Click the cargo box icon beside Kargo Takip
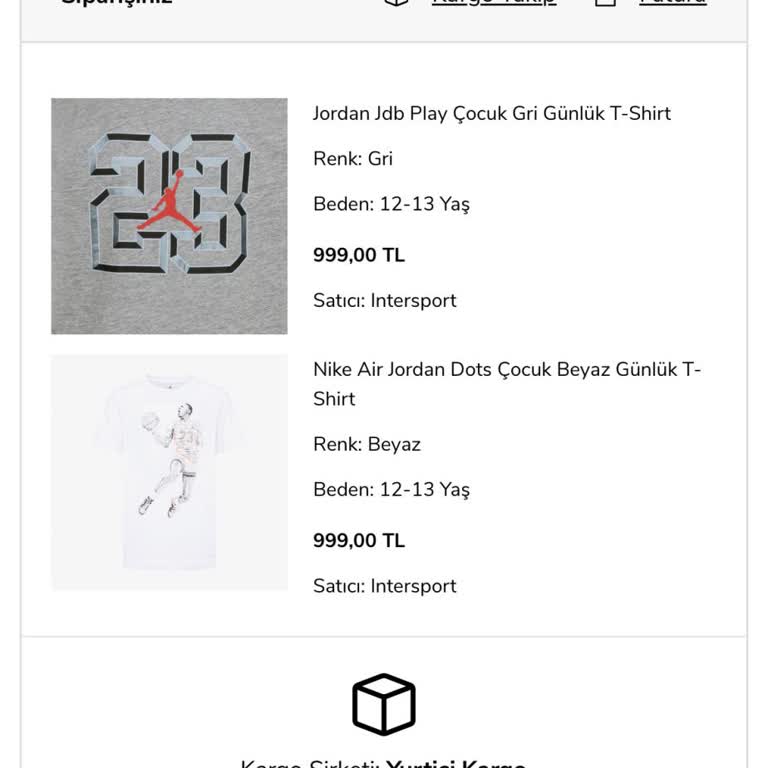Viewport: 768px width, 768px height. coord(397,3)
